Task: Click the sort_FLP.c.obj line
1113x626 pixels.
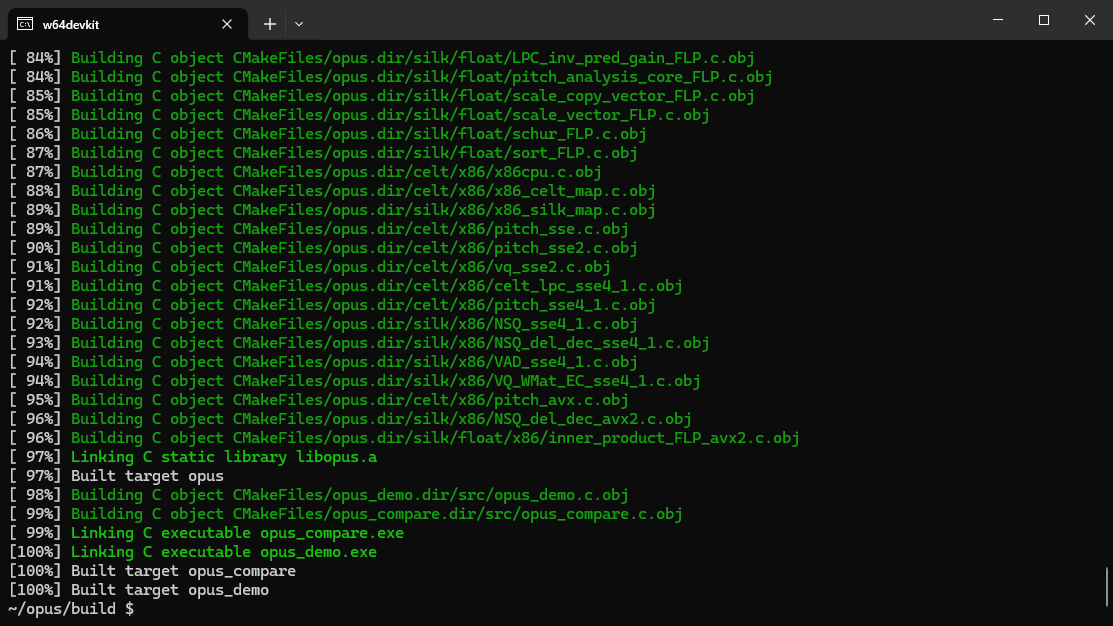Action: pyautogui.click(x=323, y=153)
